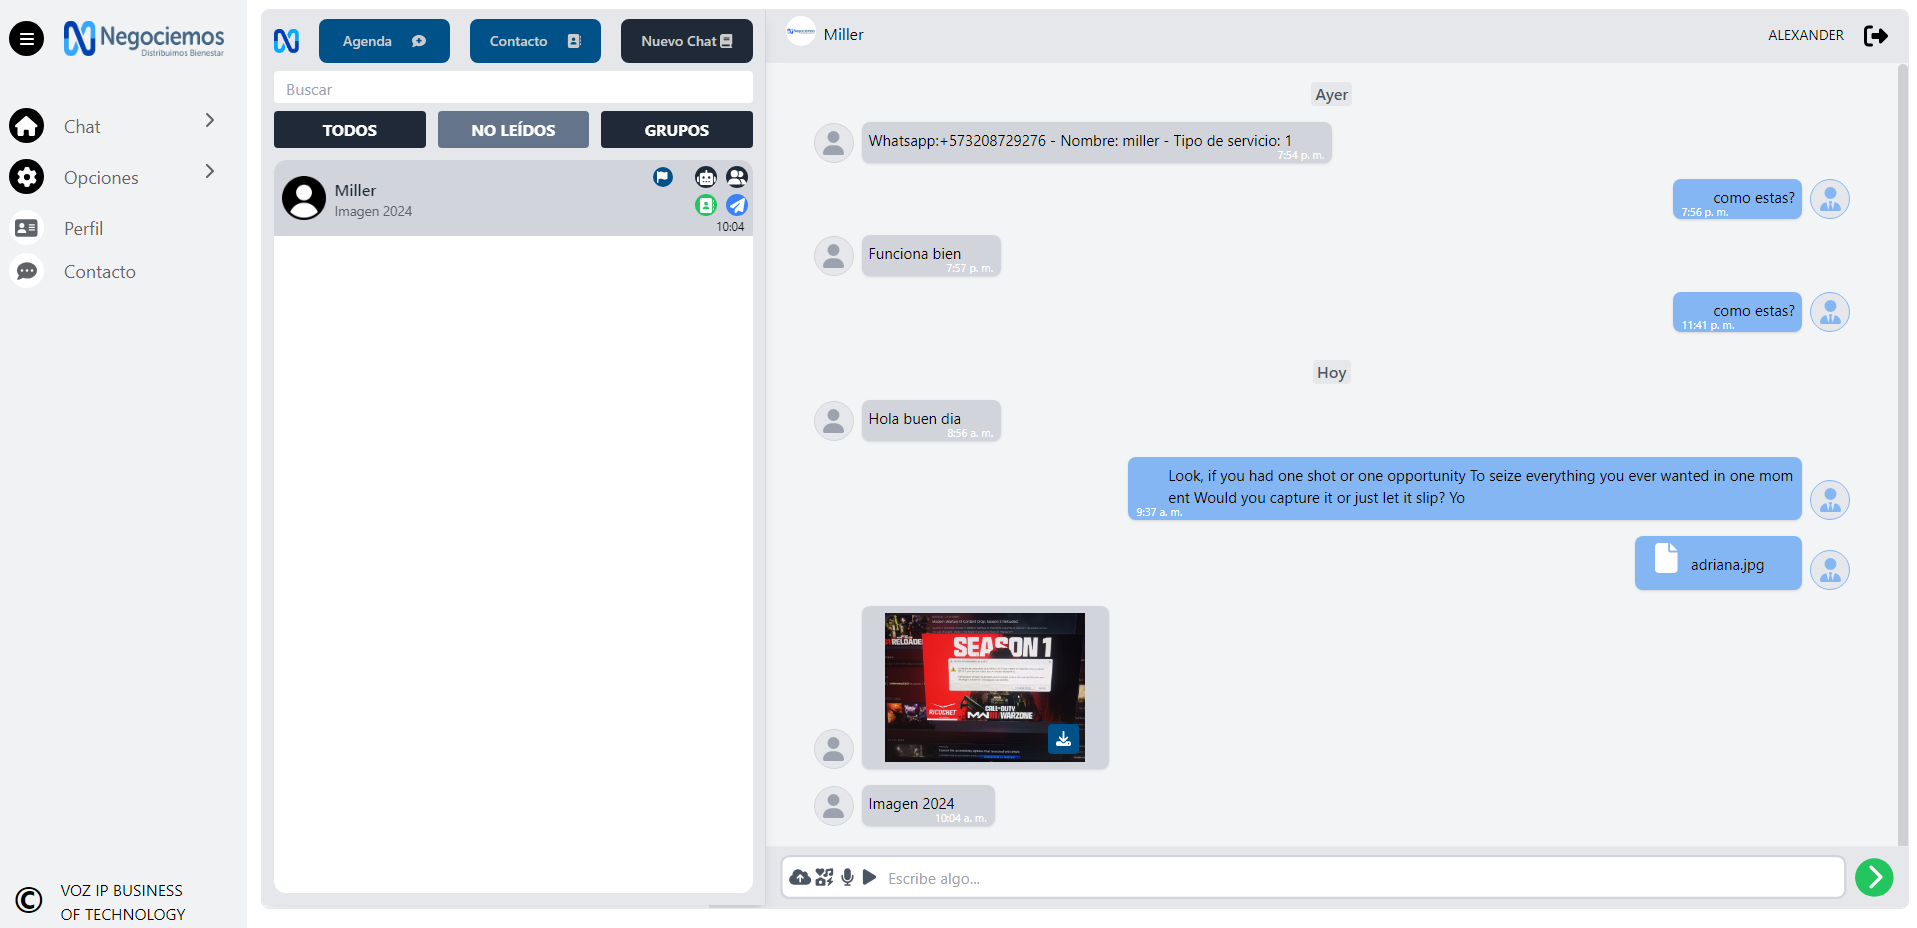Select the microphone icon to record audio
The image size is (1917, 928).
click(848, 877)
